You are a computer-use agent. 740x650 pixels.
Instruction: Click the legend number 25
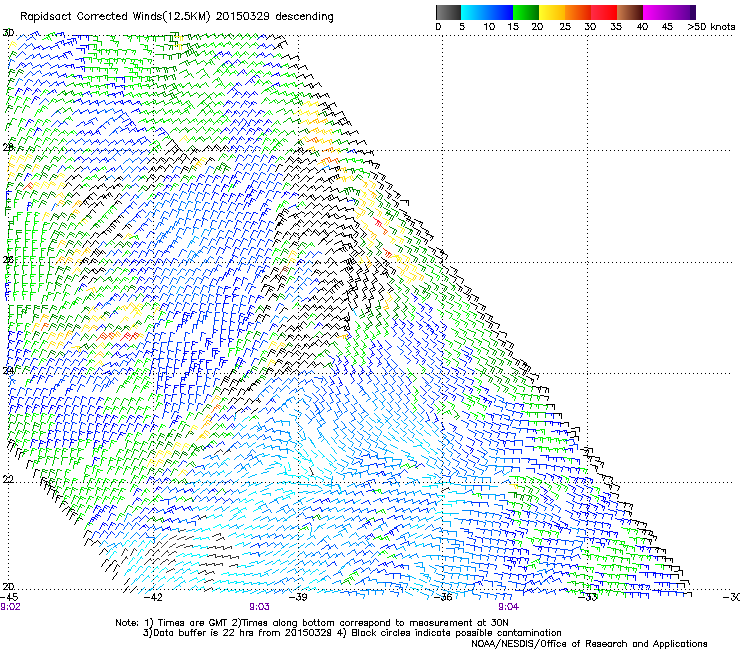(565, 27)
